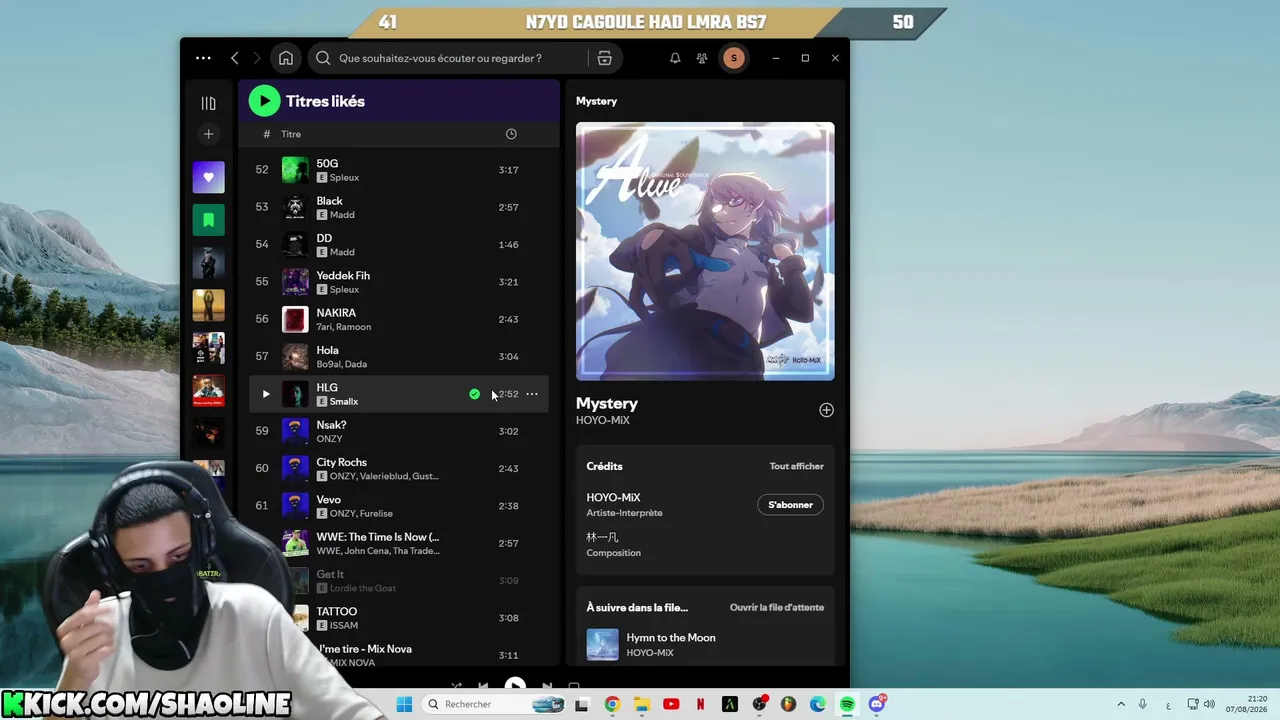This screenshot has height=720, width=1280.
Task: Click the Spleux artist under 50G
Action: pos(344,178)
